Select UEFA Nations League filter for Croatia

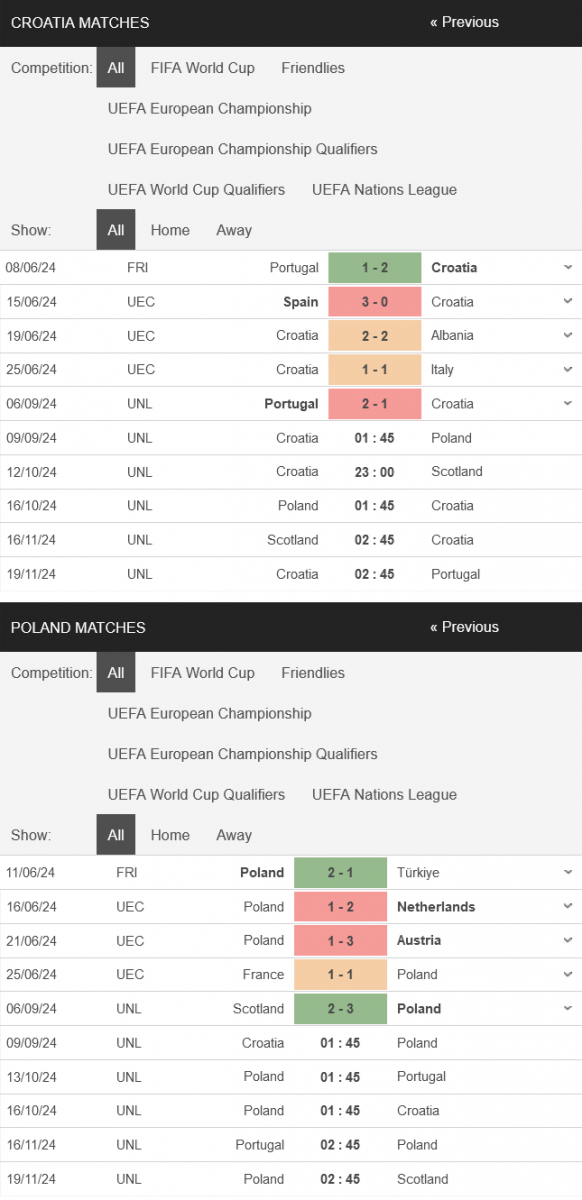point(384,190)
